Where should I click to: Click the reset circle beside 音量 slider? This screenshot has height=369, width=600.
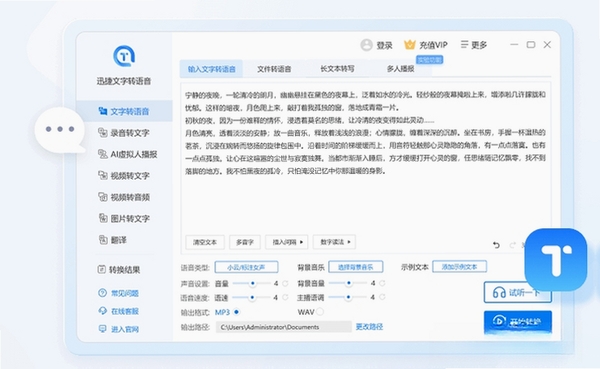click(285, 284)
